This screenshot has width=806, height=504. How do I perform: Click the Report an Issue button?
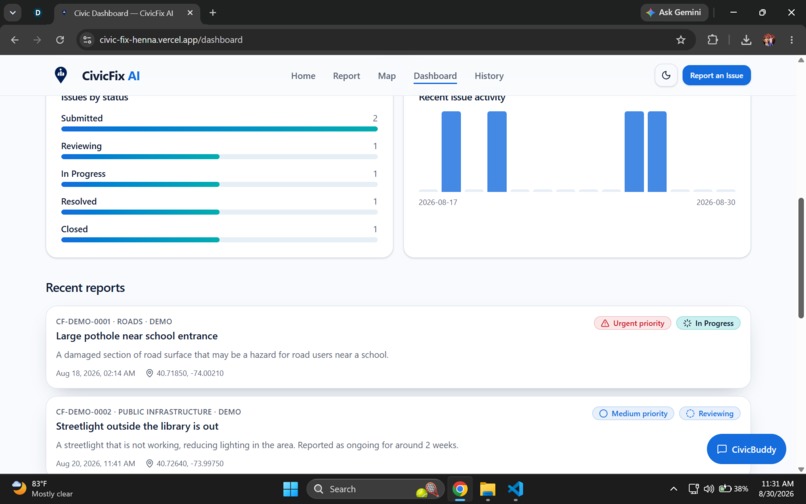tap(716, 76)
